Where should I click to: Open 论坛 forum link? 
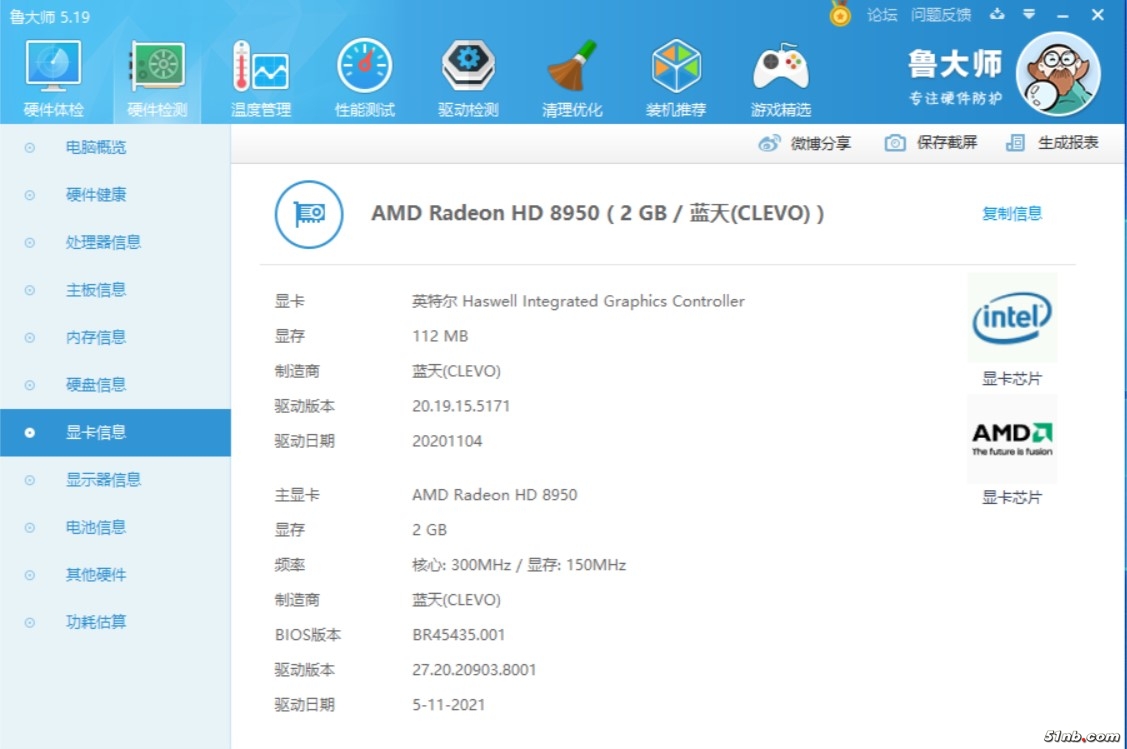(882, 15)
